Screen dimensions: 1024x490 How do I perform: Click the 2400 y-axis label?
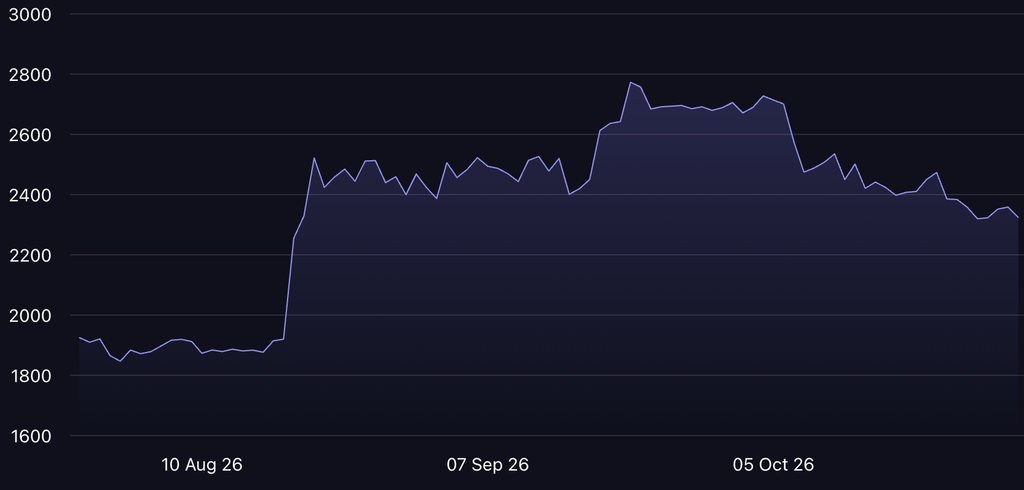29,195
